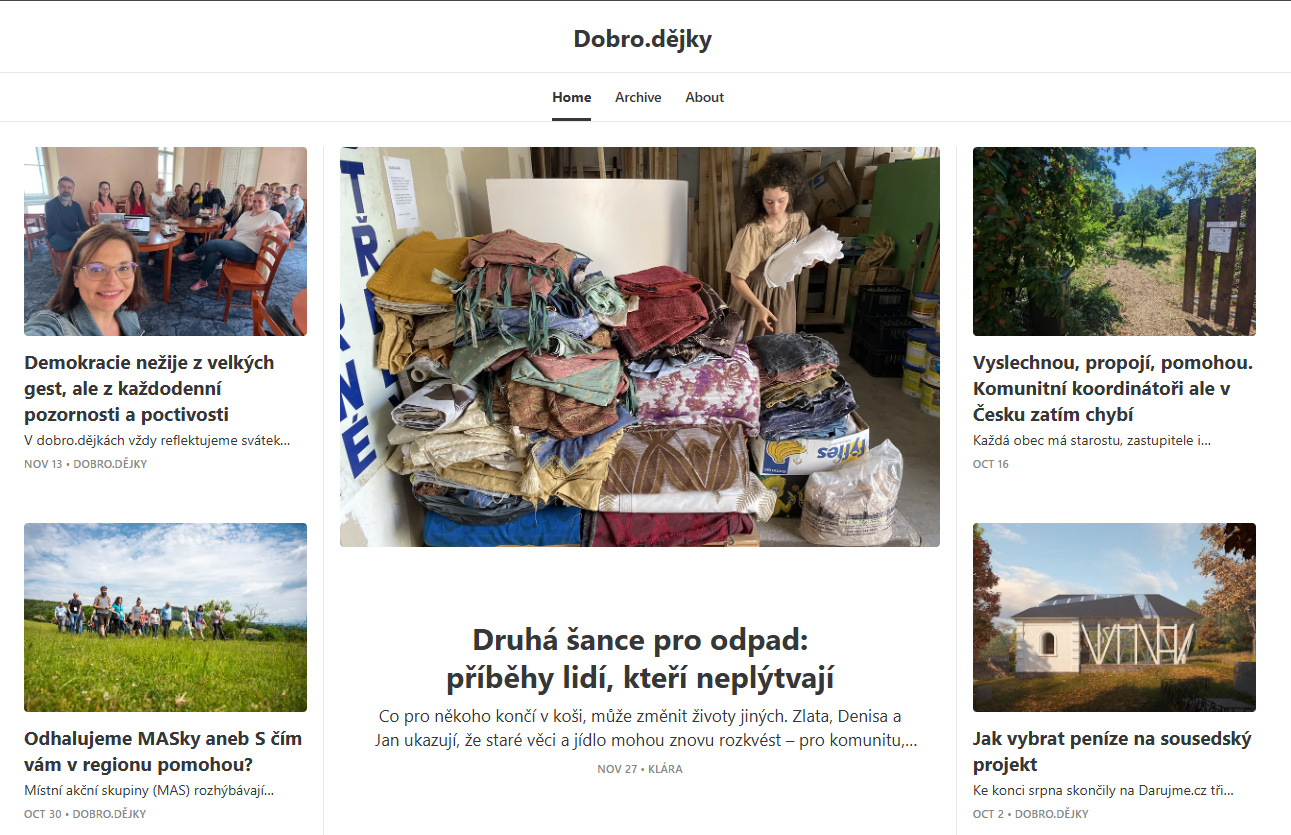Open 'Odhalujeme MASky' article title
Viewport: 1291px width, 835px height.
pos(163,752)
